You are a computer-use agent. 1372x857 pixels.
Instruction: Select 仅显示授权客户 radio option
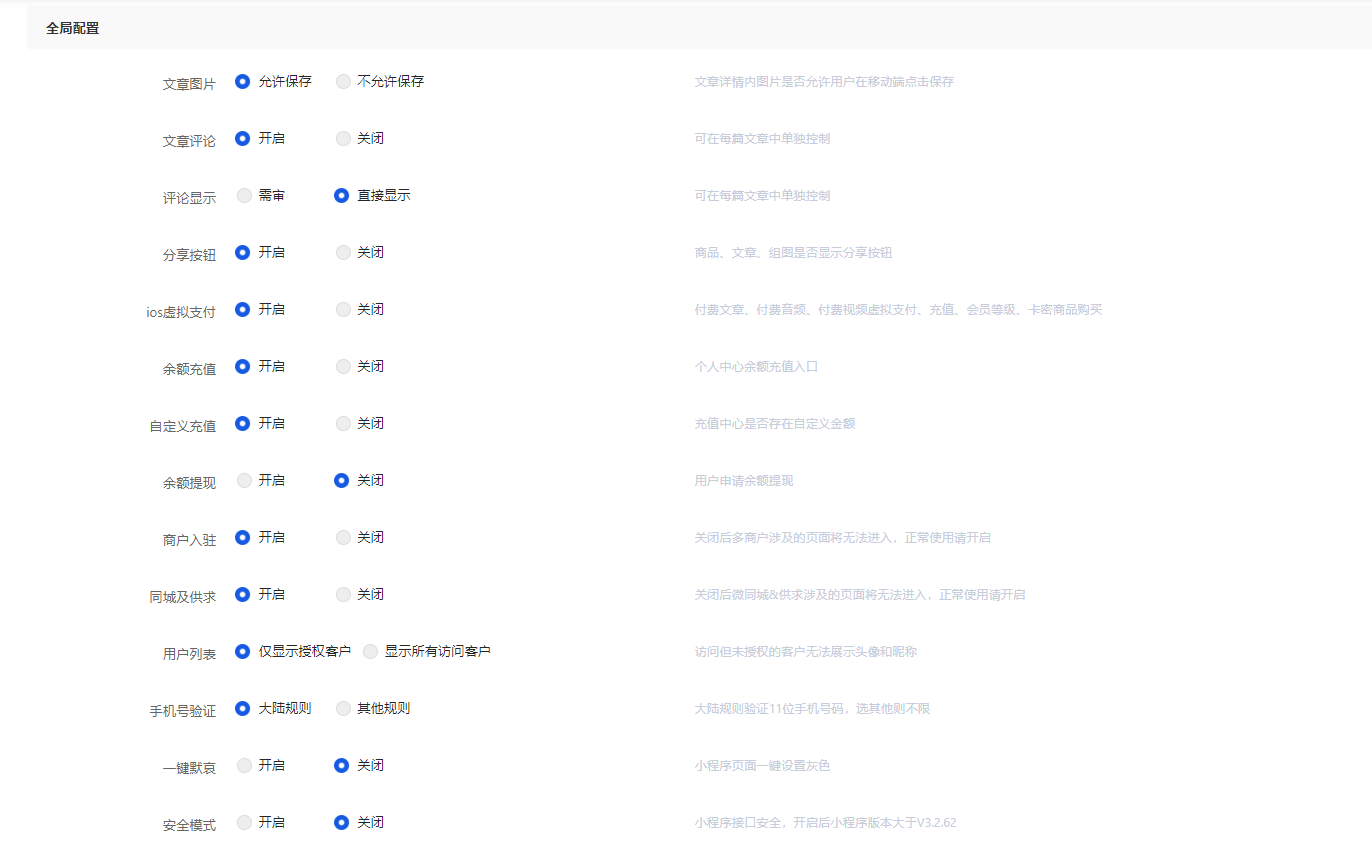pos(243,652)
